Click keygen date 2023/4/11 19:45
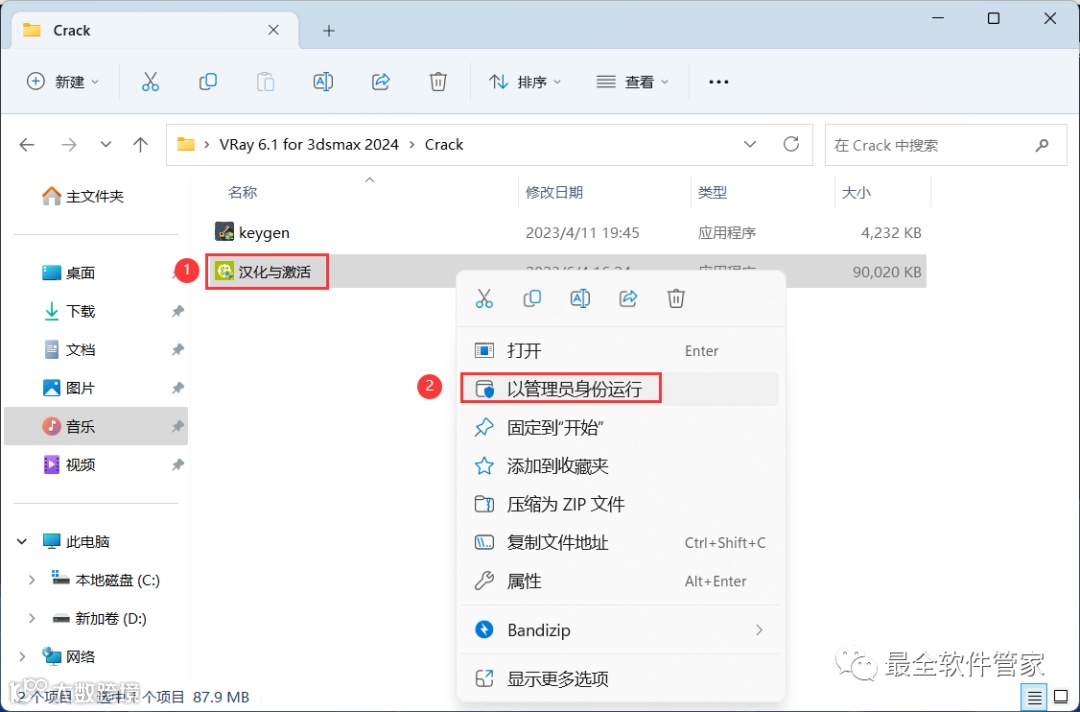Screen dimensions: 1080x712 [582, 233]
